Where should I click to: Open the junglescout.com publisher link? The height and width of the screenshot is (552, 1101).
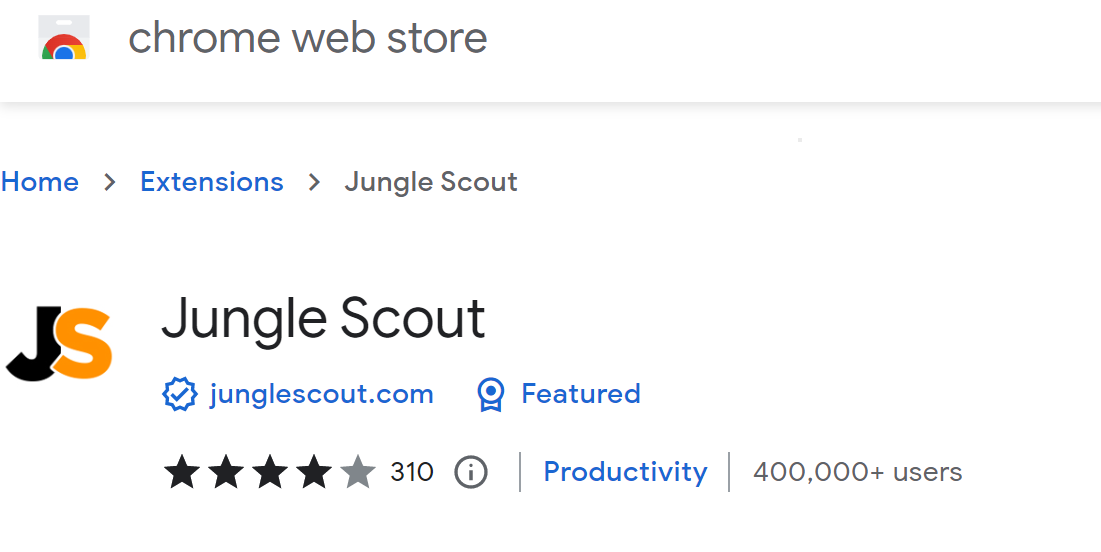click(x=321, y=394)
